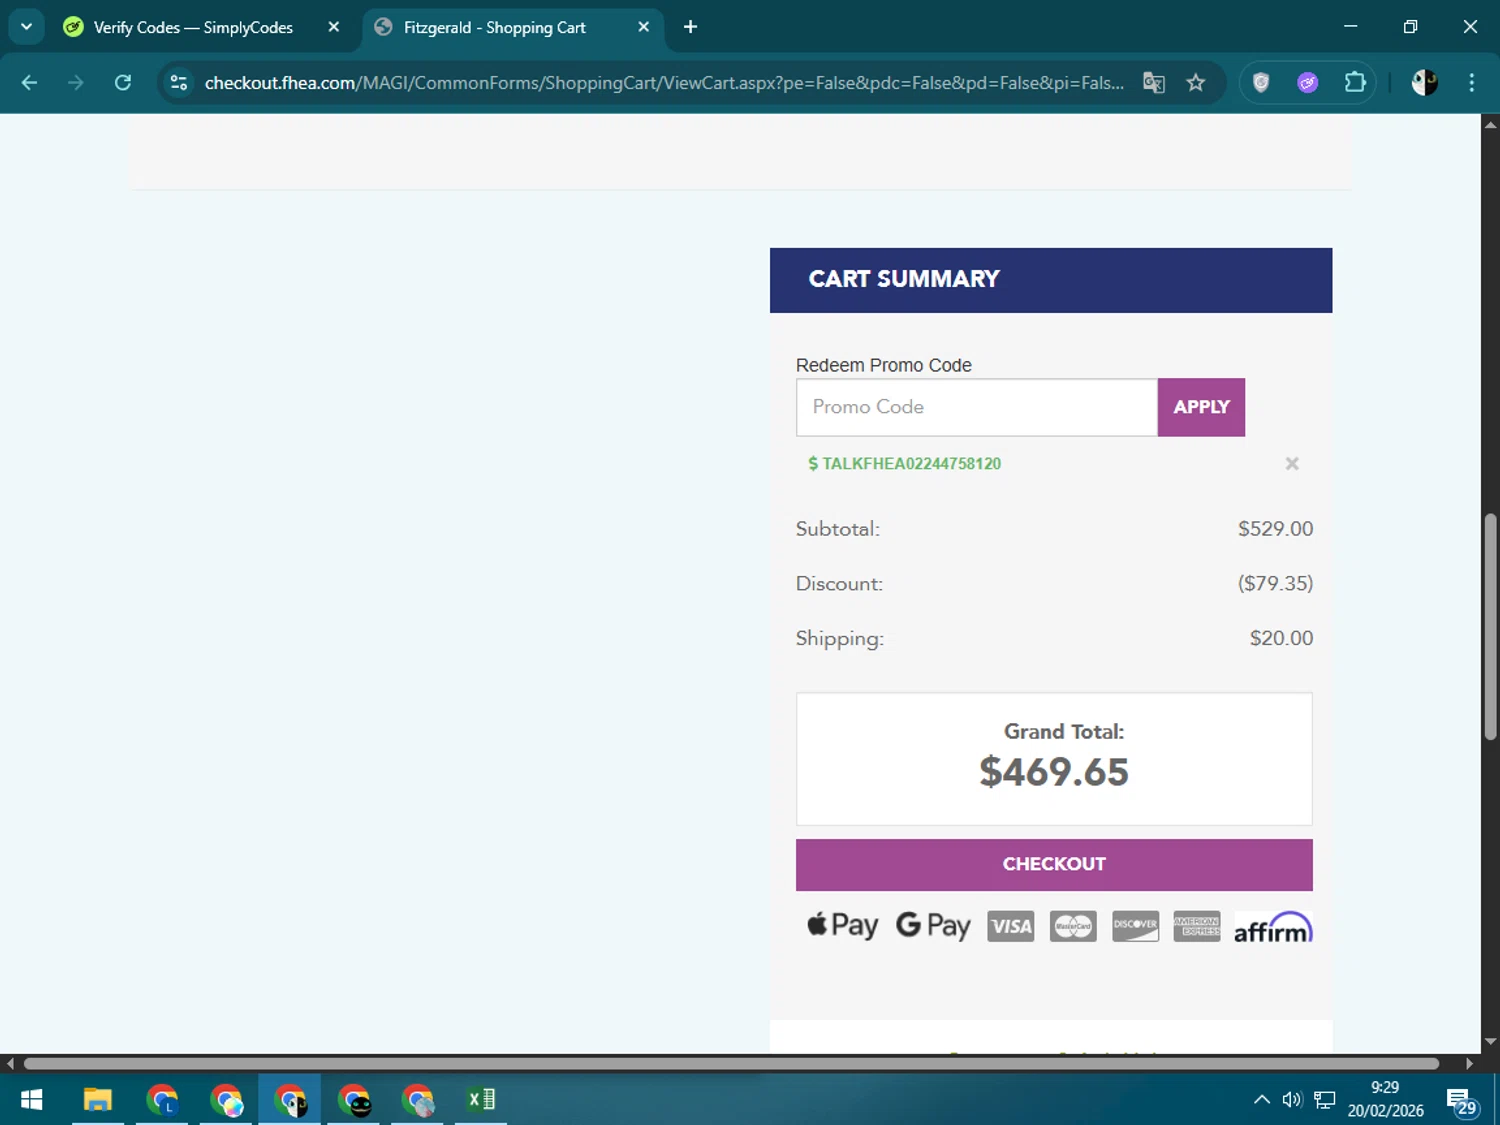This screenshot has width=1500, height=1125.
Task: Click the volume speaker tray icon
Action: 1292,1100
